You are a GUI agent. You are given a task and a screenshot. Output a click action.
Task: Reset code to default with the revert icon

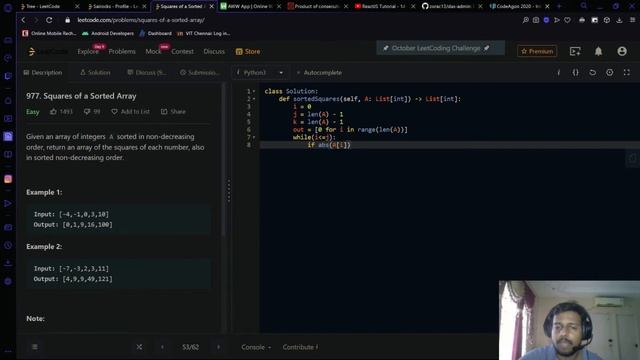coord(592,73)
